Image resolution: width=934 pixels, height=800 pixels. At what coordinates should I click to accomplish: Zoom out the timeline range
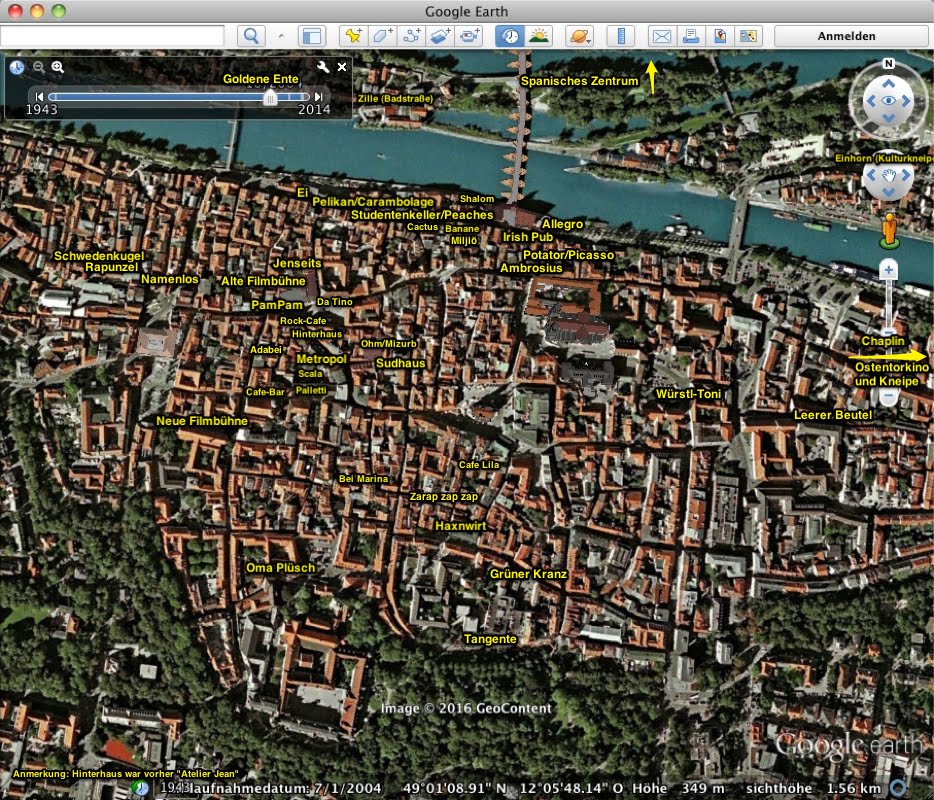click(39, 67)
